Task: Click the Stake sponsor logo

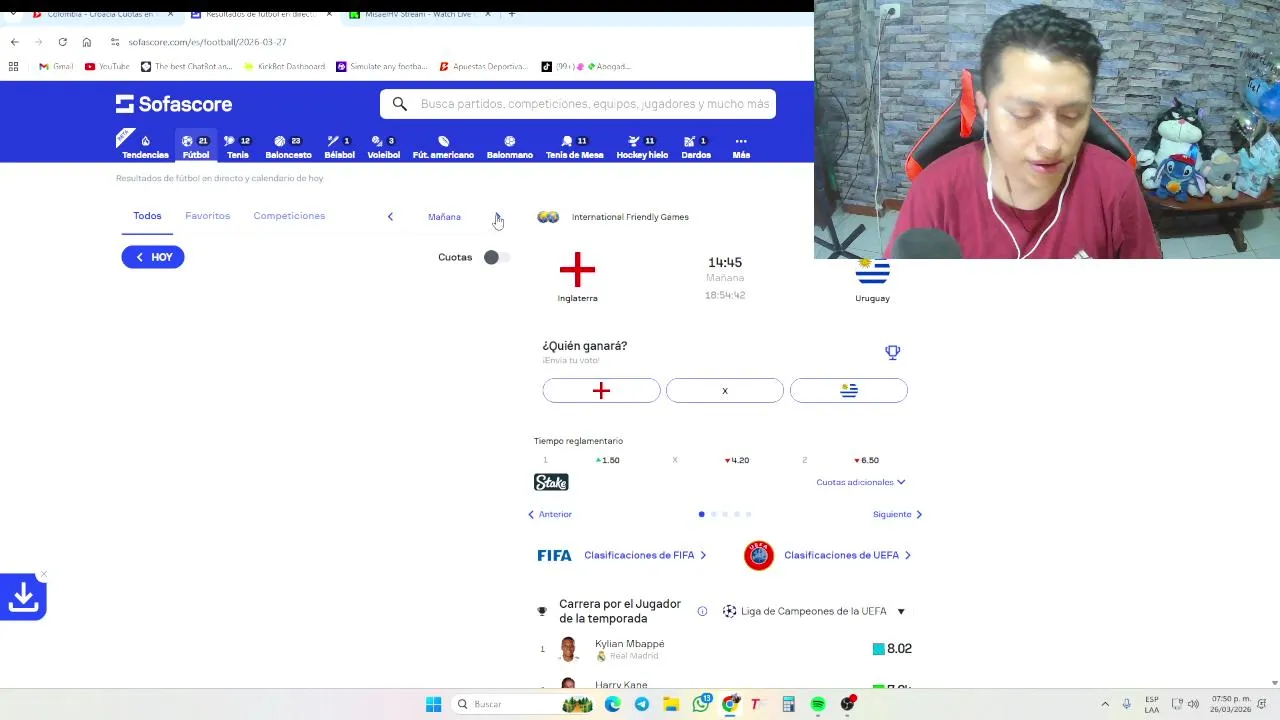Action: click(x=551, y=482)
